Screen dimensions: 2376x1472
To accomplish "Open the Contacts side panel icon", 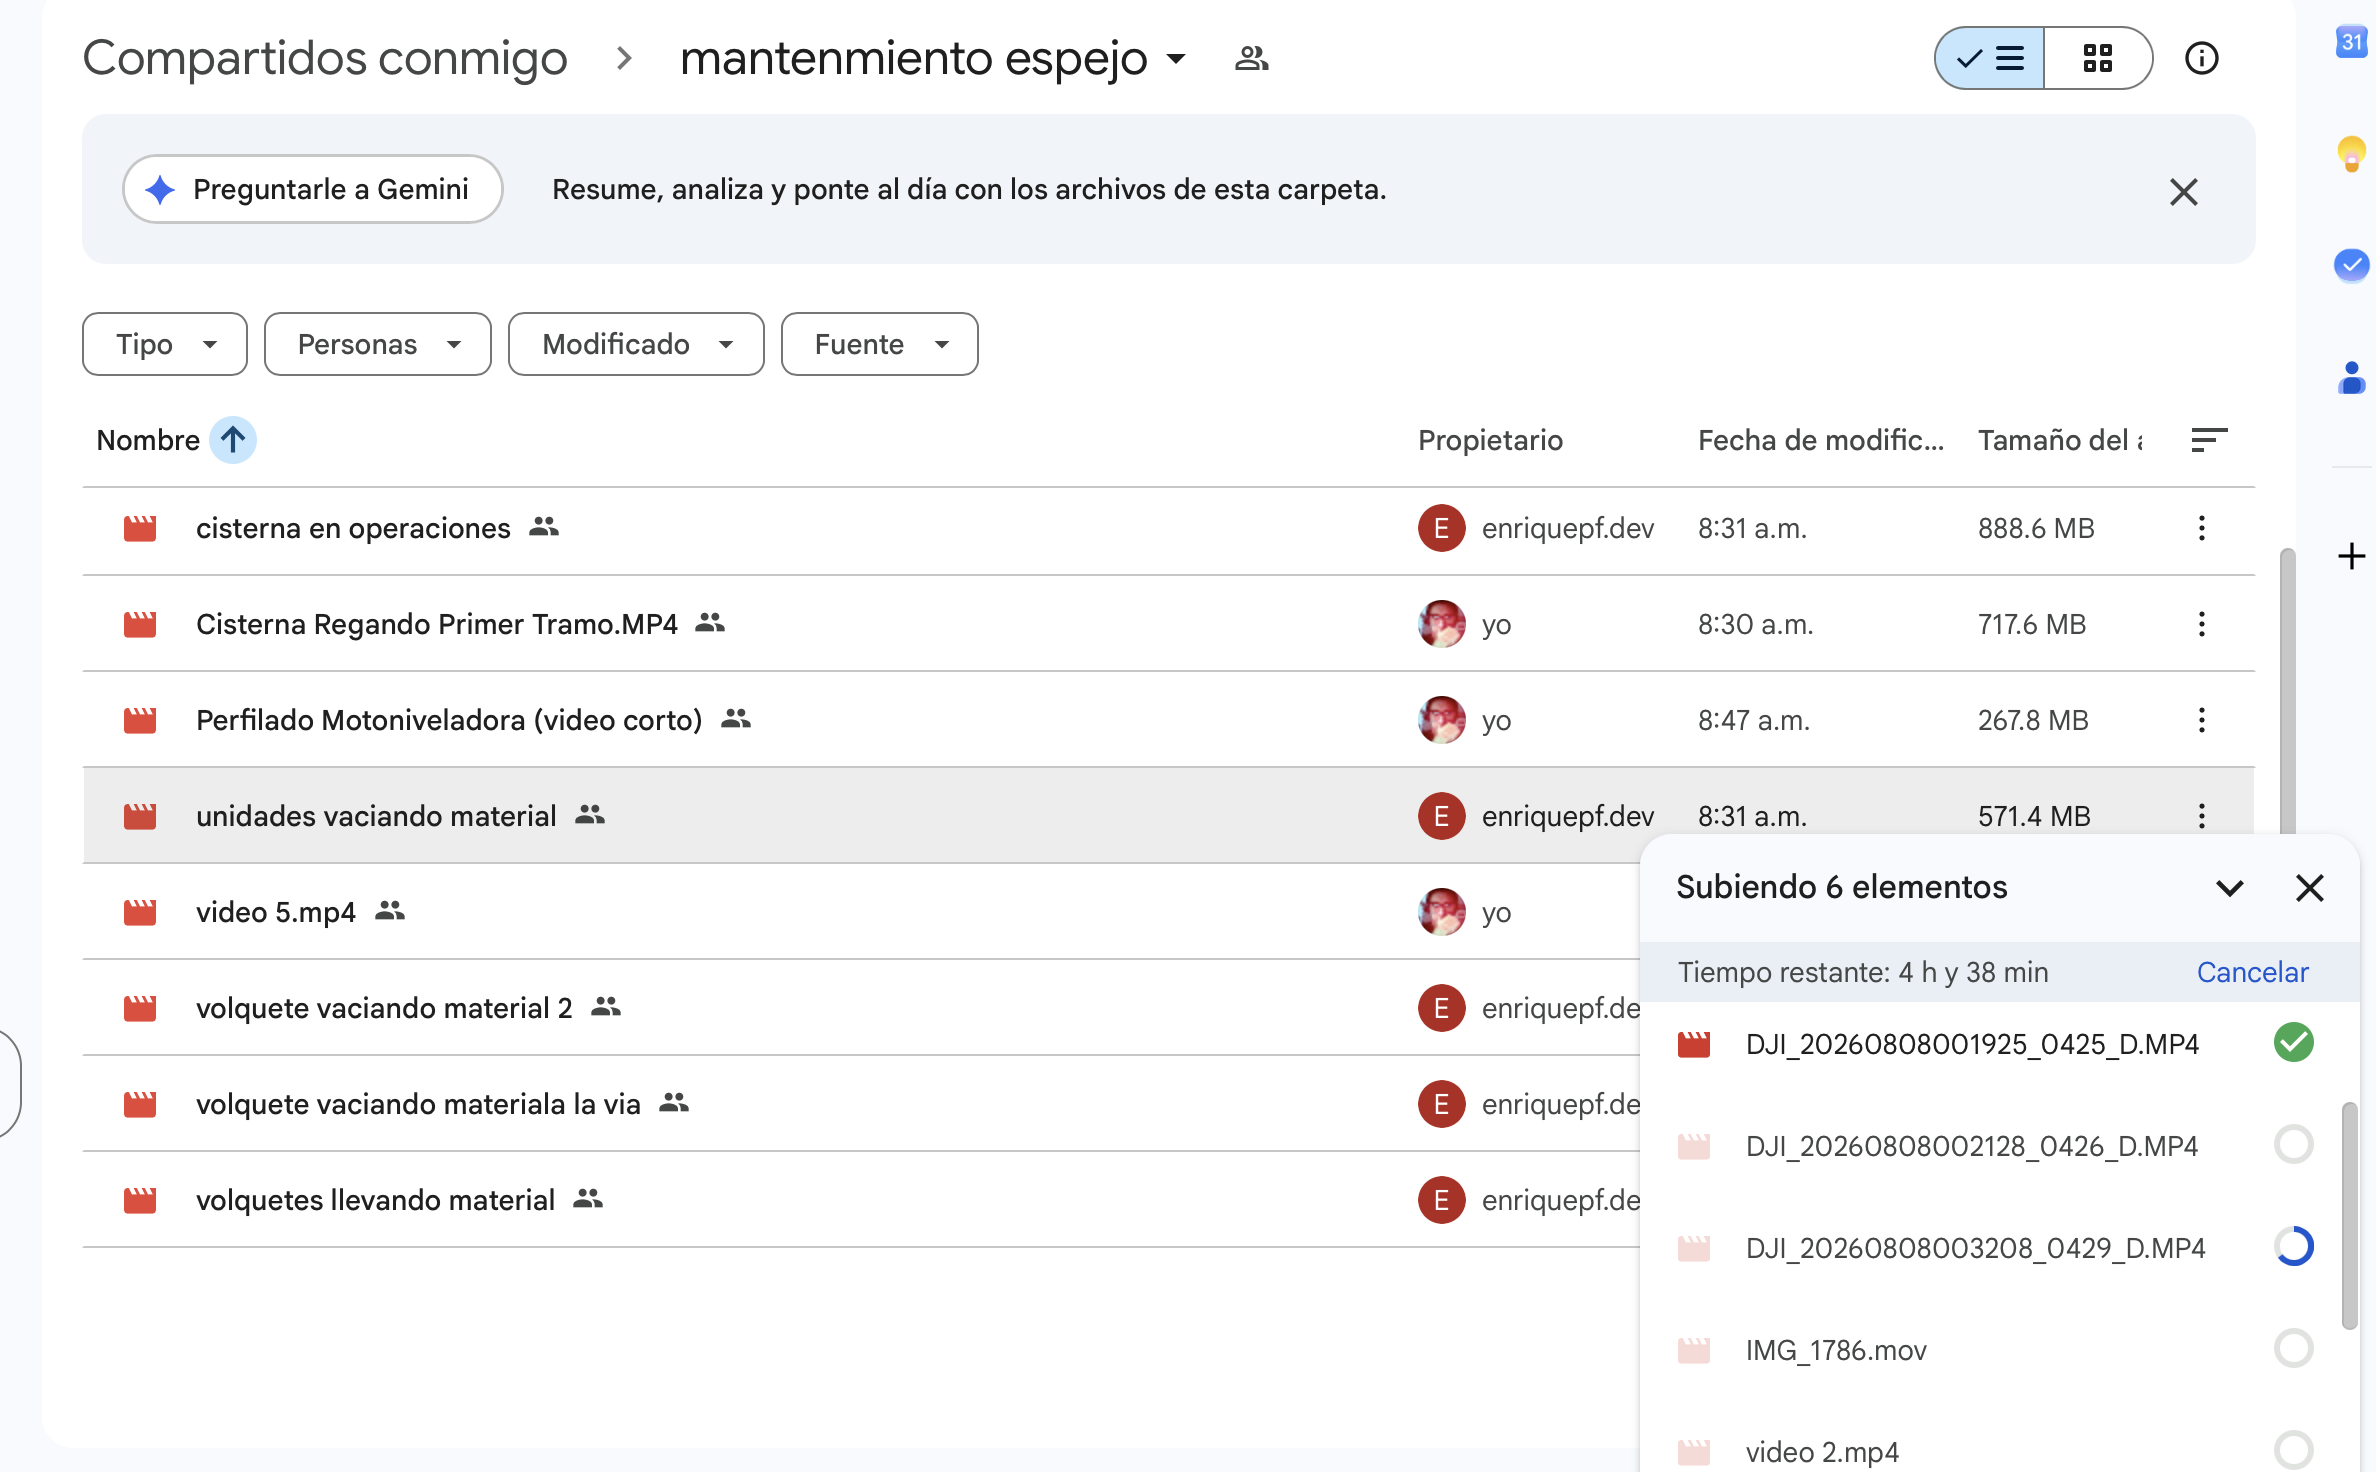I will point(2352,378).
